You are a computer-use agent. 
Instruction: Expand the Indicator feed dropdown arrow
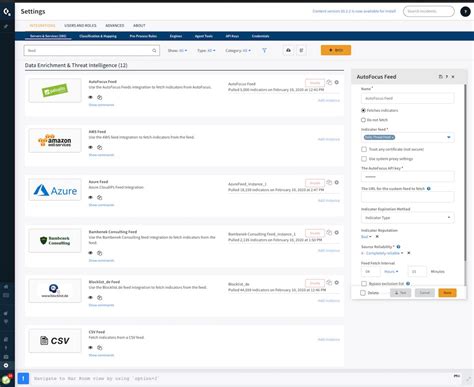coord(449,137)
